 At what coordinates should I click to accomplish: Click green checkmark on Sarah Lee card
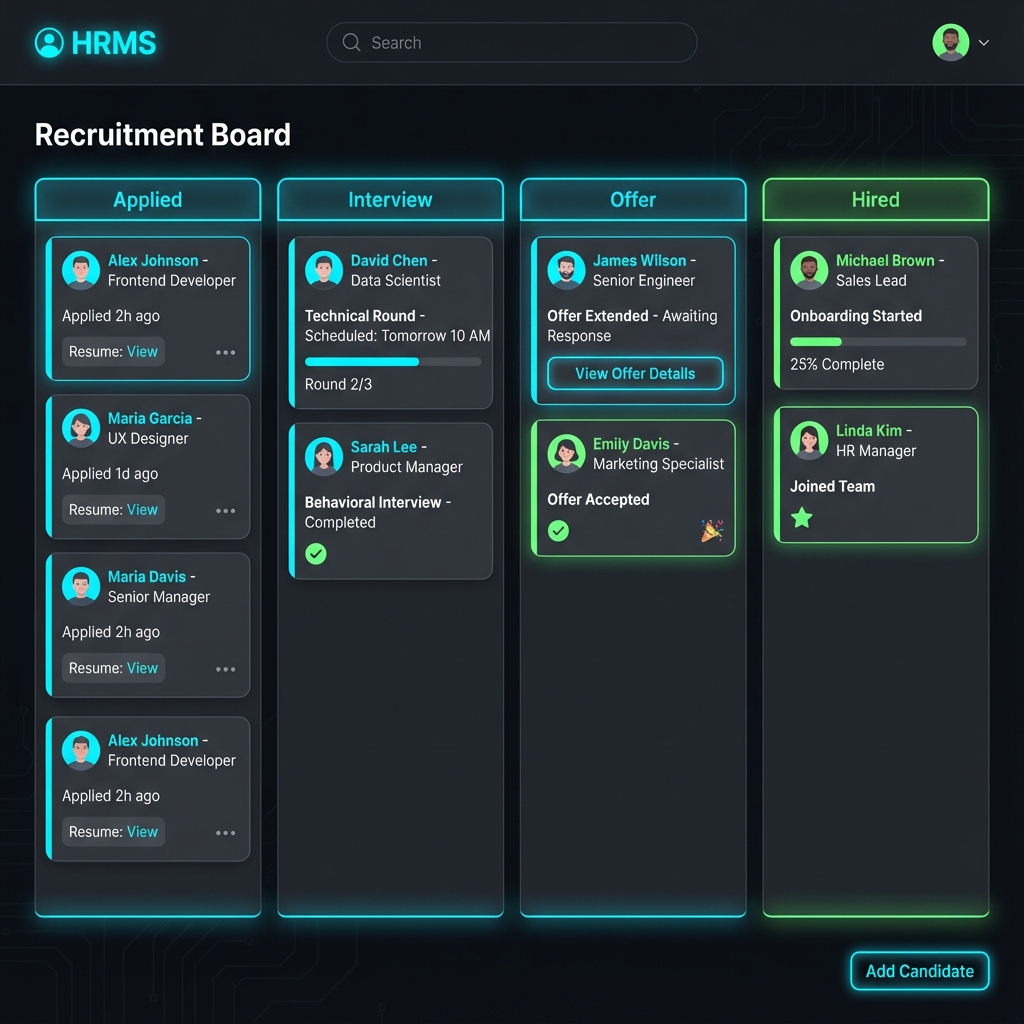point(316,553)
